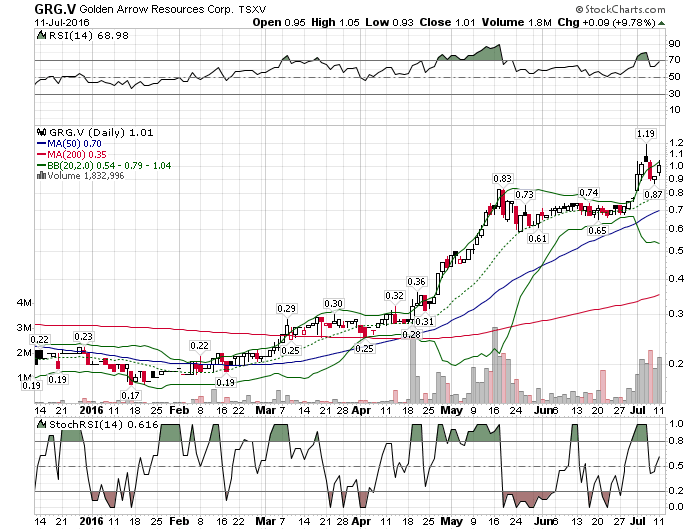Click the 0.31 price annotation
Screen dimensions: 700x530
[x=424, y=321]
